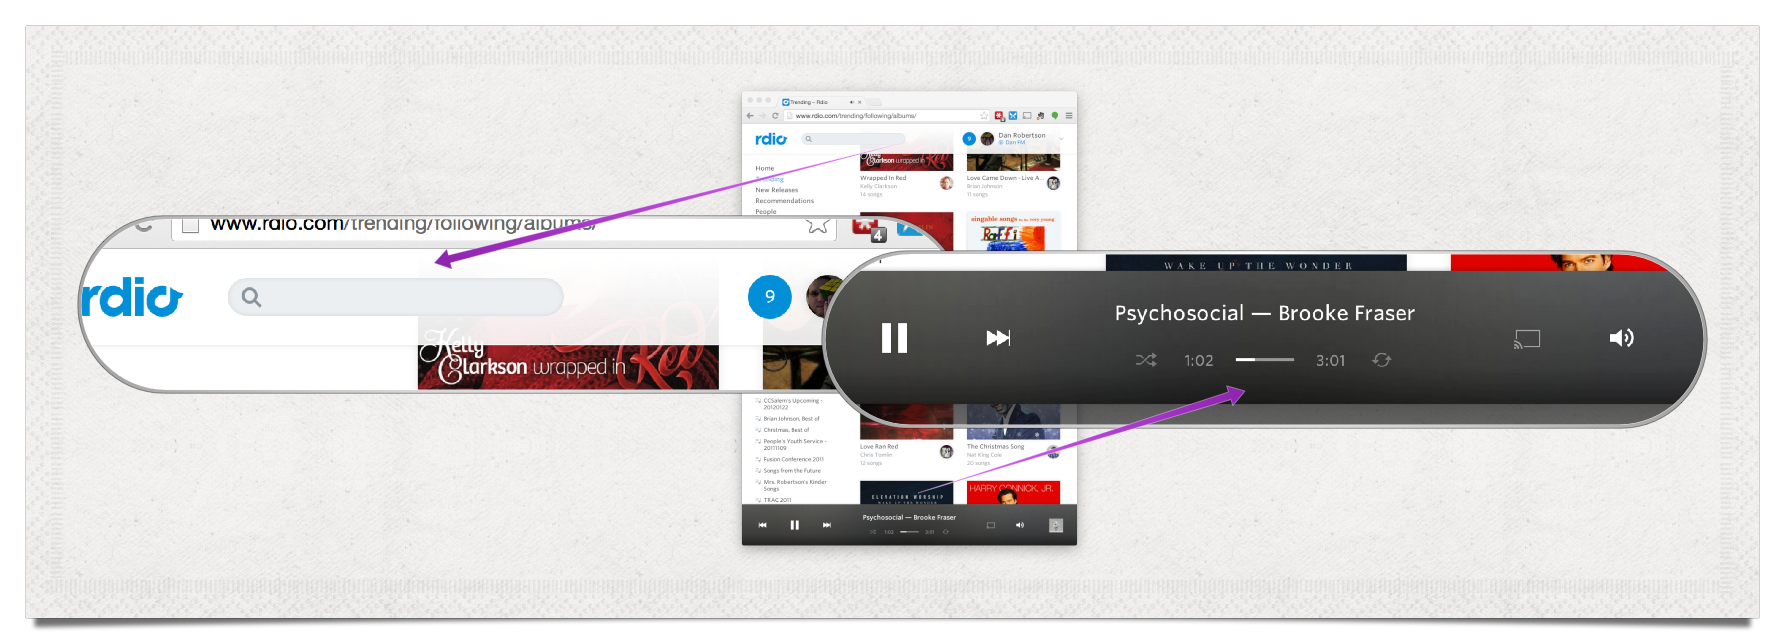Click the blue extension icon in small browser toolbar
Image resolution: width=1785 pixels, height=644 pixels.
(1013, 116)
